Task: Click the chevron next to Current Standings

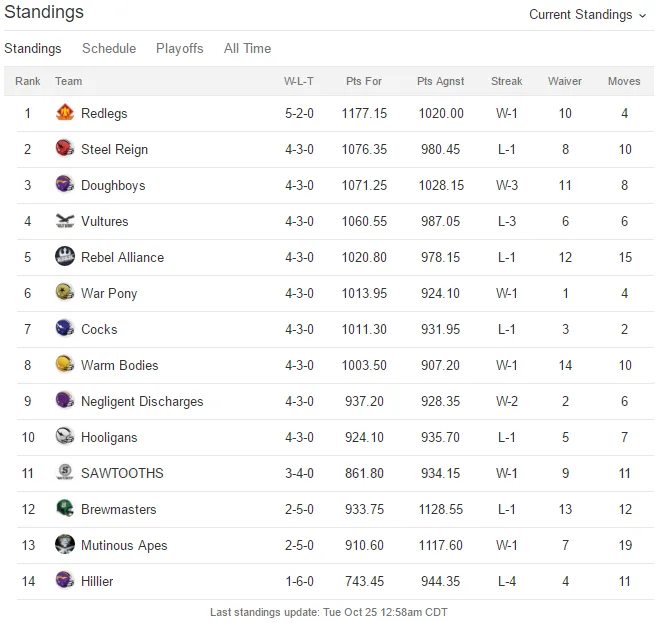Action: click(x=643, y=16)
